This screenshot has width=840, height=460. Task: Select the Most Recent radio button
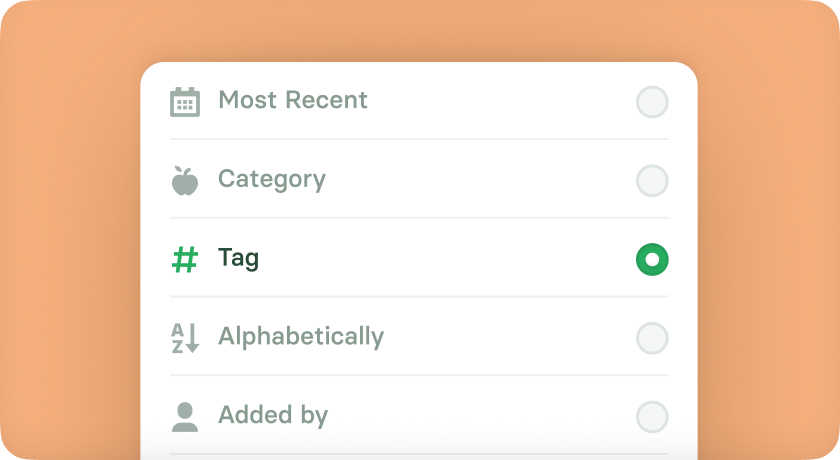652,102
